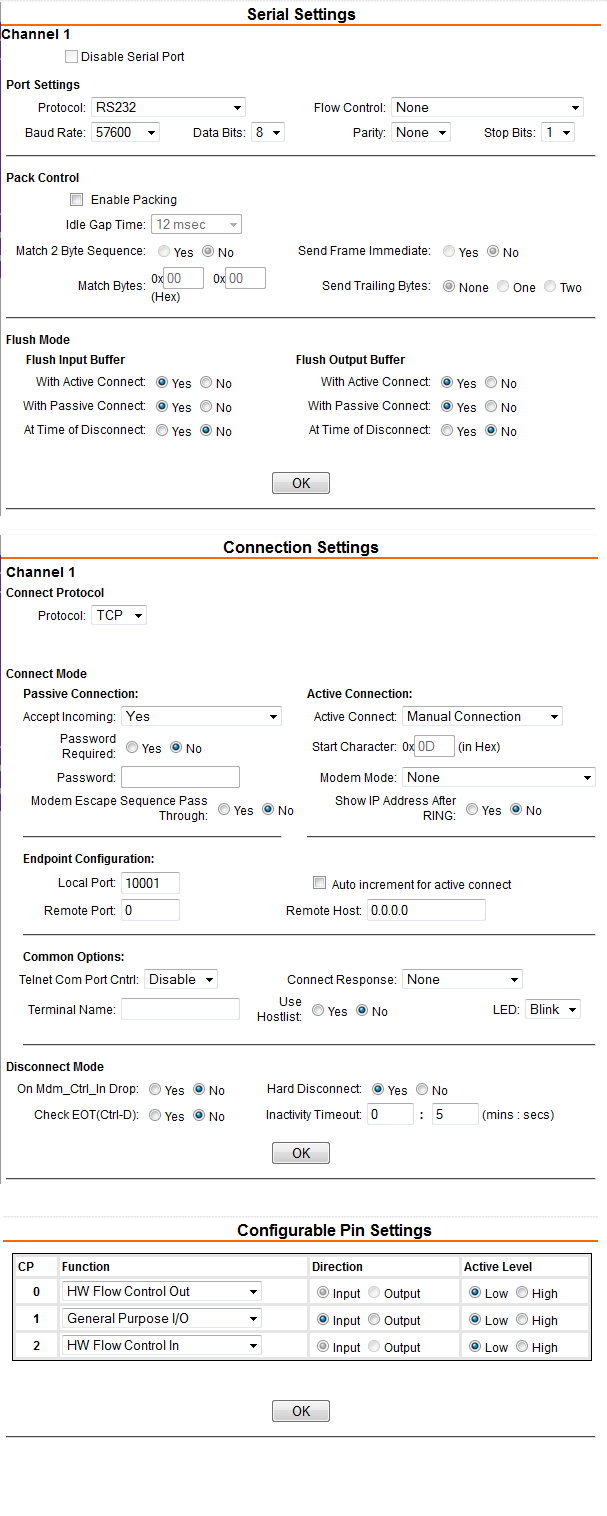Open the Parity dropdown

pyautogui.click(x=420, y=132)
